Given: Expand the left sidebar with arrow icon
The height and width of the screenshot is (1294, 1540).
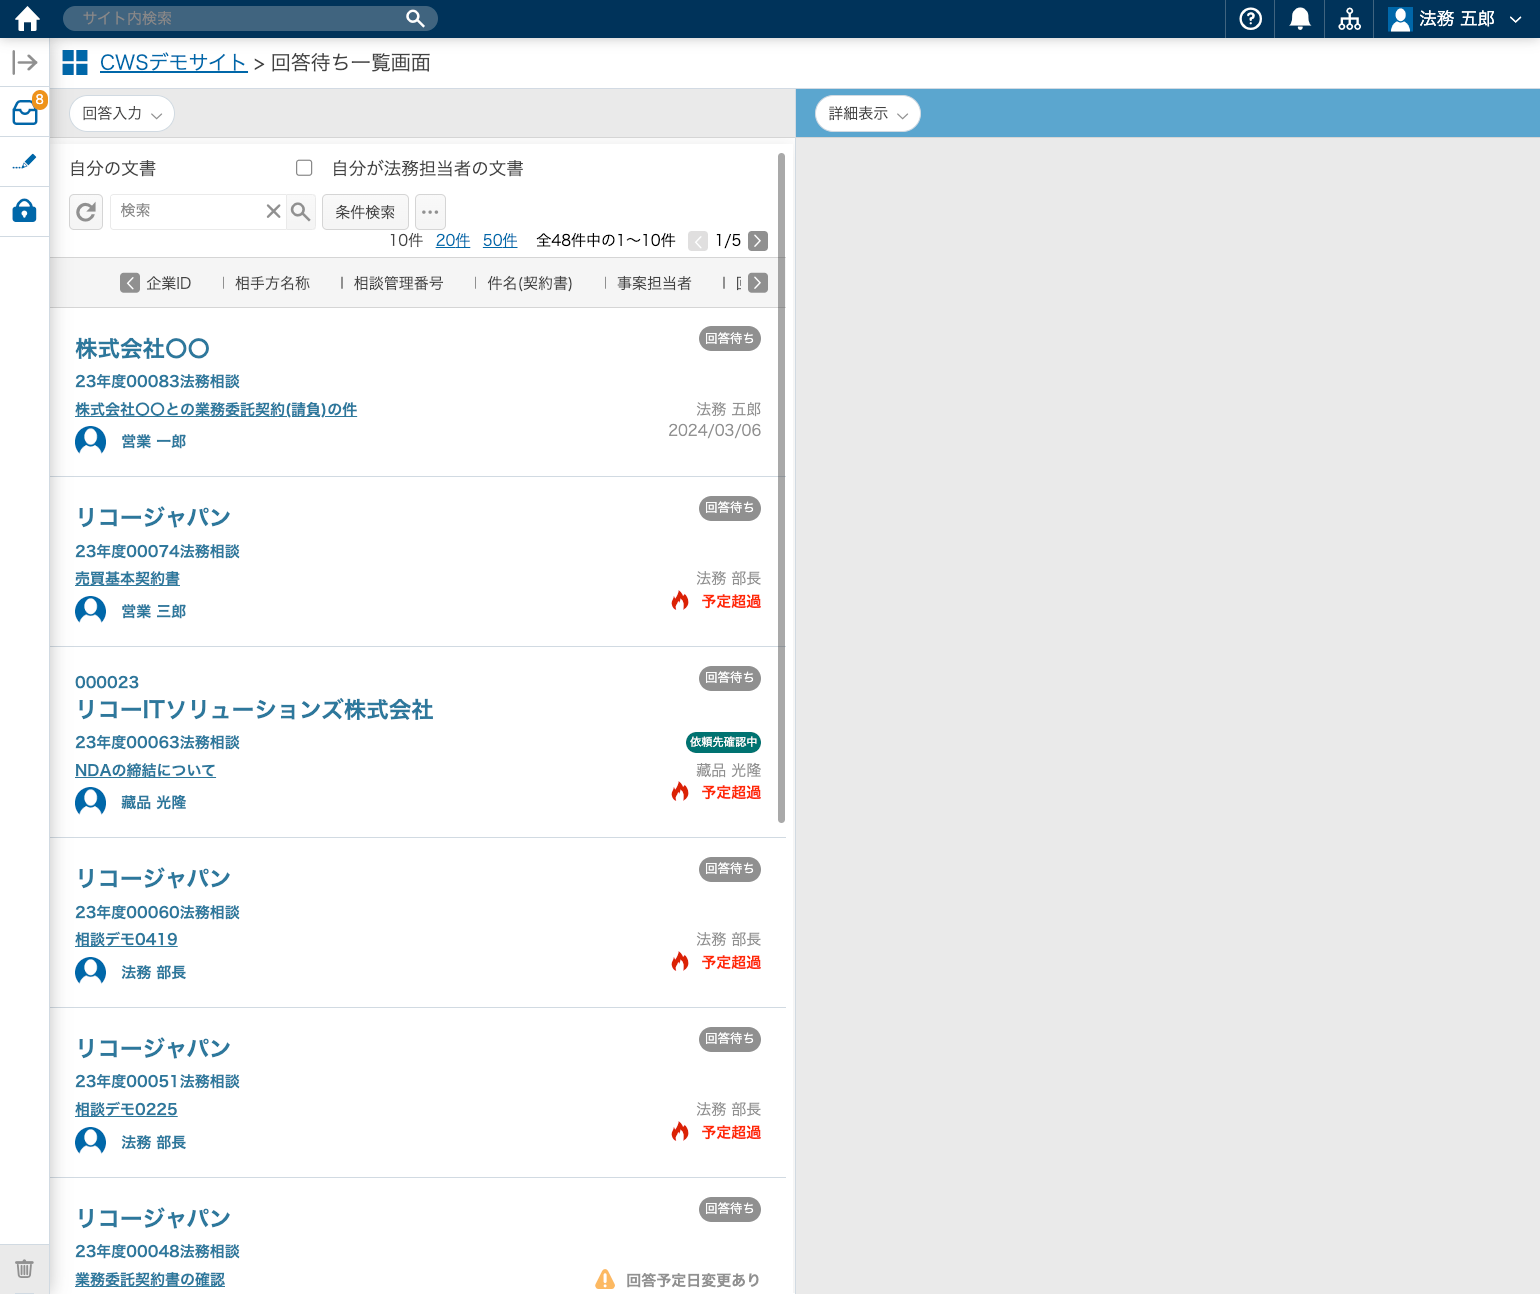Looking at the screenshot, I should tap(25, 63).
